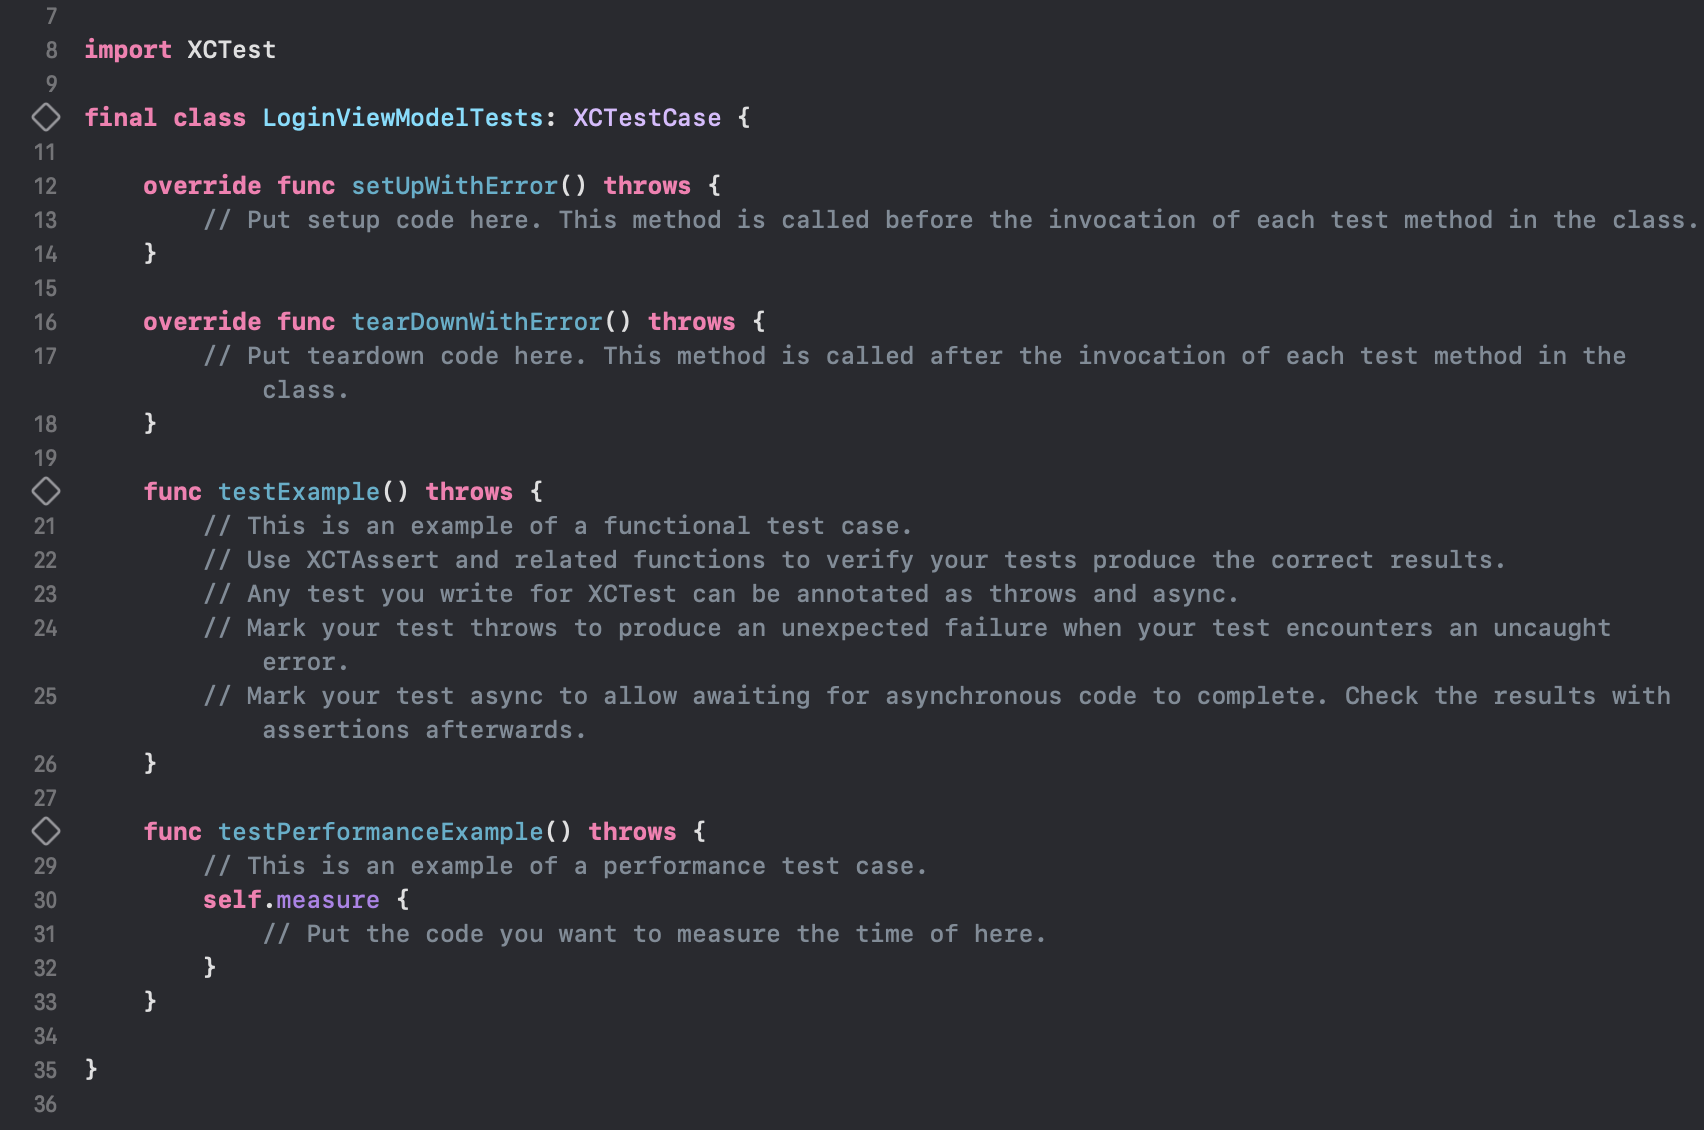Screen dimensions: 1704x1130
Task: Click the final keyword on class declaration
Action: [120, 118]
